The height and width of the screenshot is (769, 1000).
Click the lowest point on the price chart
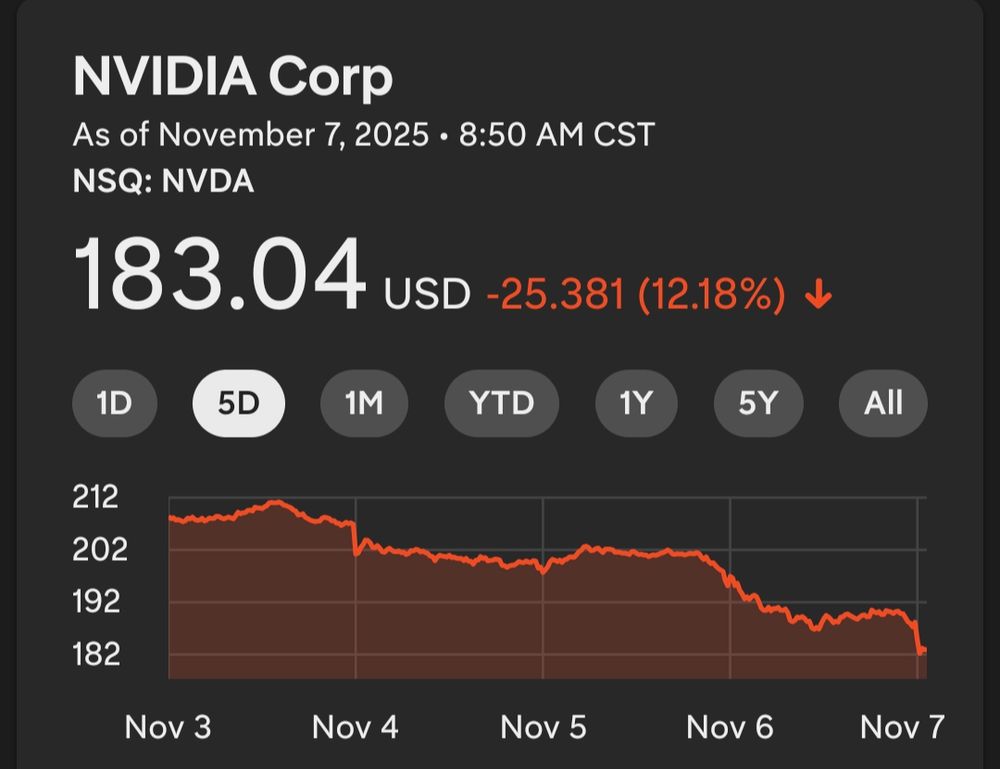[919, 654]
